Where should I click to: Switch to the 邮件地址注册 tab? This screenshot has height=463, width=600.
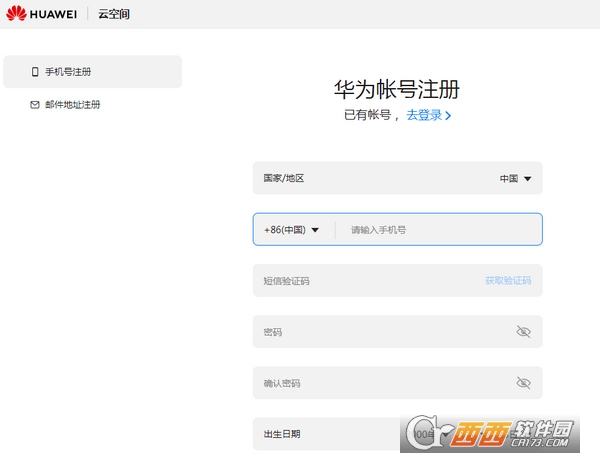[x=72, y=105]
